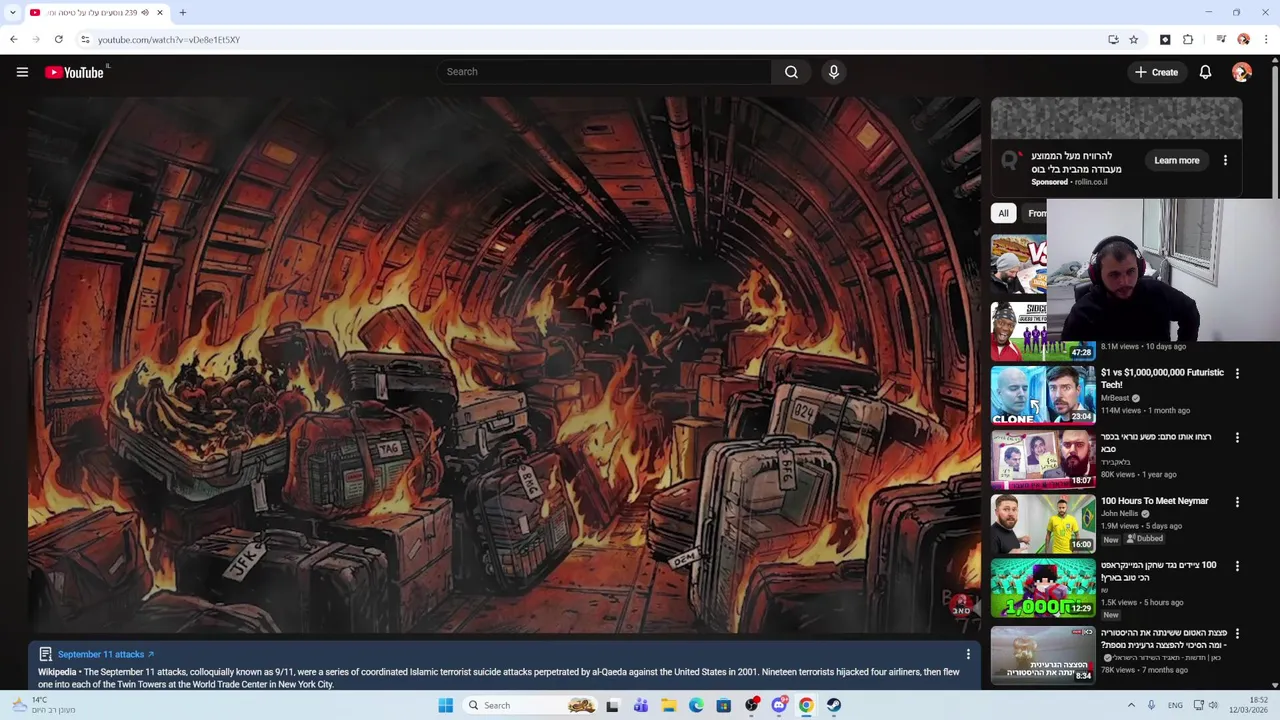Screen dimensions: 1280x720
Task: Open 100 Hours To Meet Neymar video
Action: 1154,501
